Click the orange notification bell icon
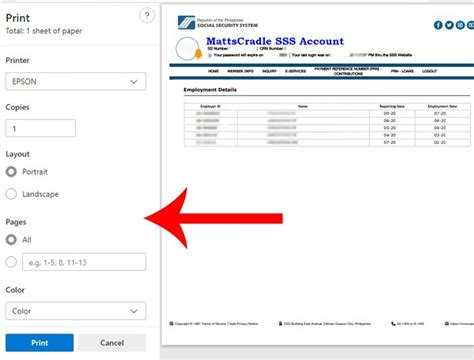 coord(198,53)
